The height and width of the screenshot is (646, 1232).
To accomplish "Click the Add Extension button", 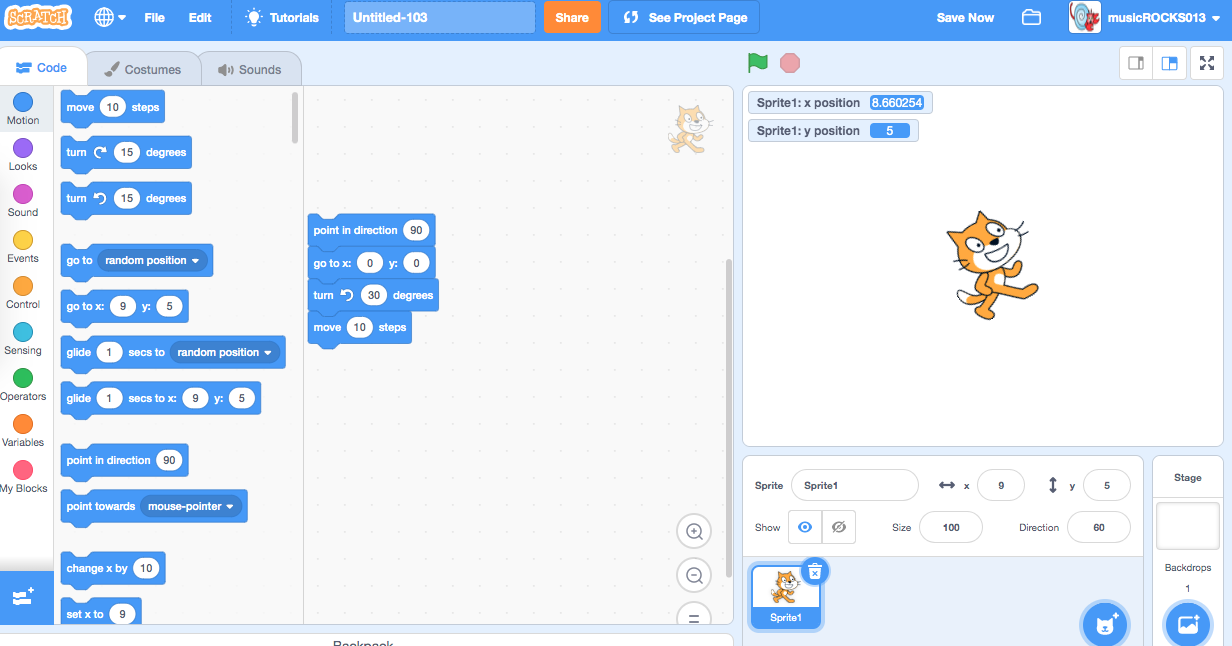I will point(24,597).
